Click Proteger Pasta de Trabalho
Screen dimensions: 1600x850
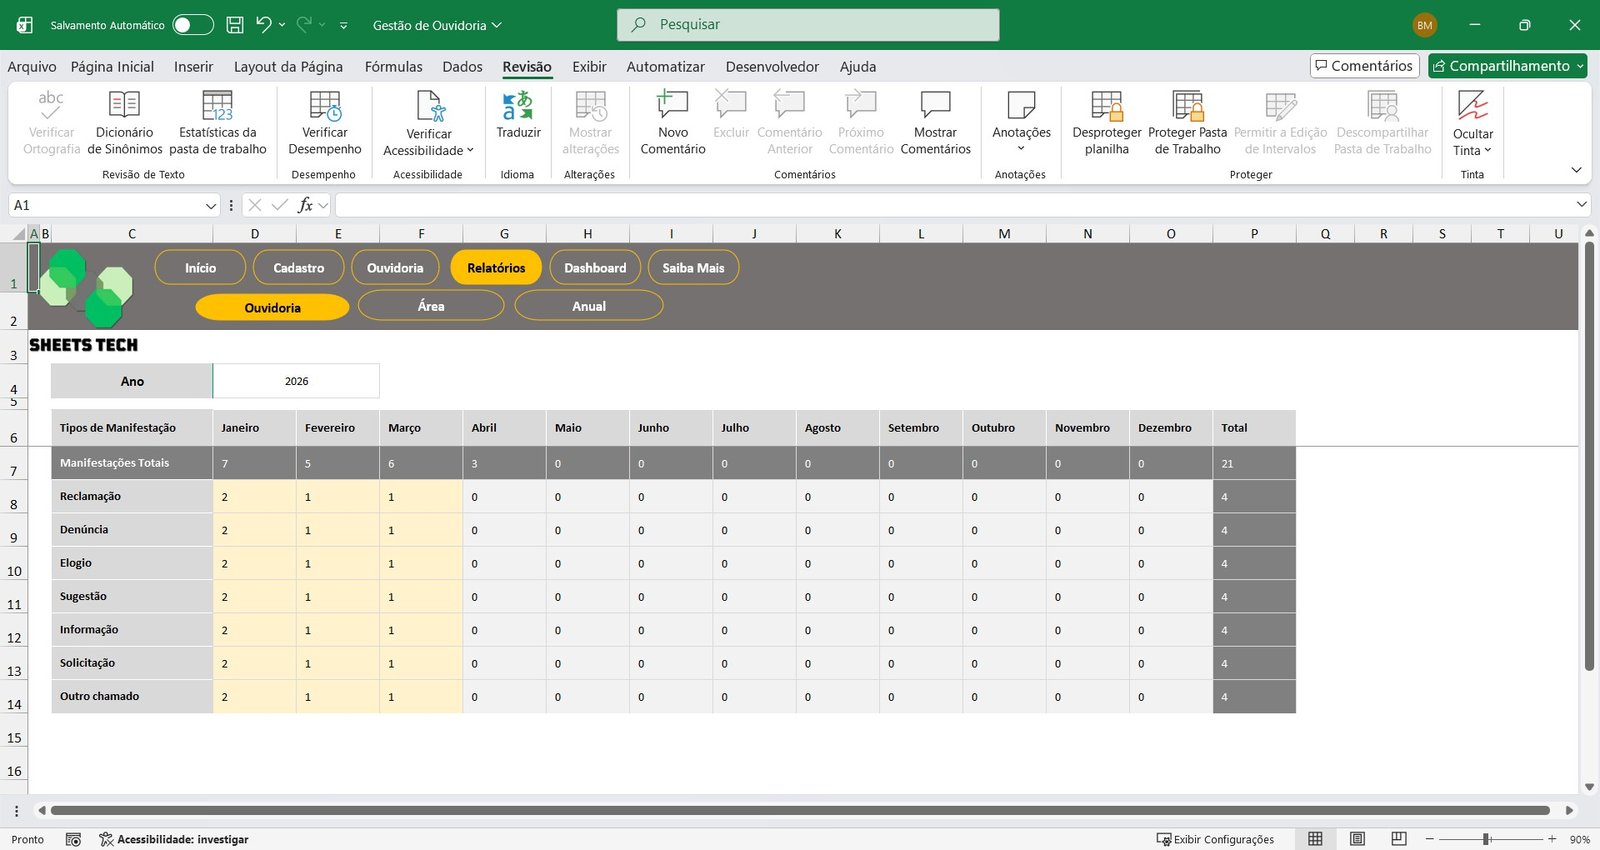[1187, 106]
